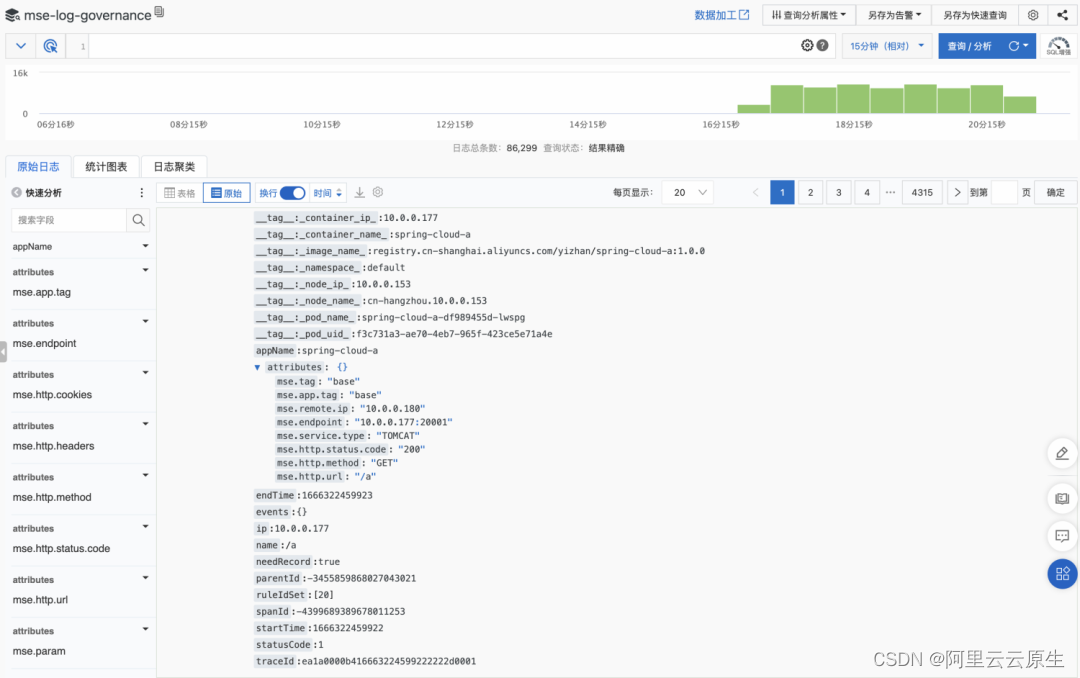The image size is (1080, 678).
Task: Click the left panel collapse handle
Action: pyautogui.click(x=3, y=351)
